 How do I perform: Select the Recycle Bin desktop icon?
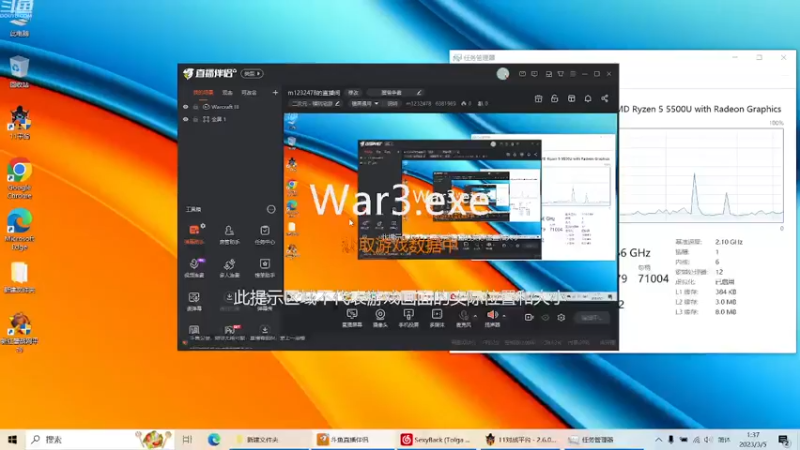click(19, 71)
